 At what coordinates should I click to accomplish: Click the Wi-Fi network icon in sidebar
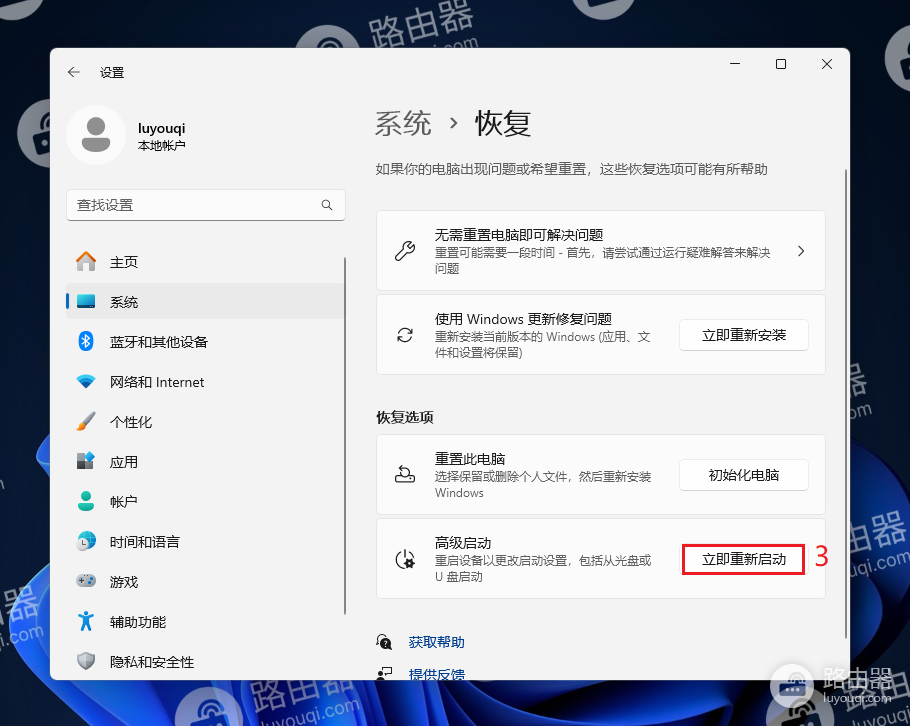86,381
